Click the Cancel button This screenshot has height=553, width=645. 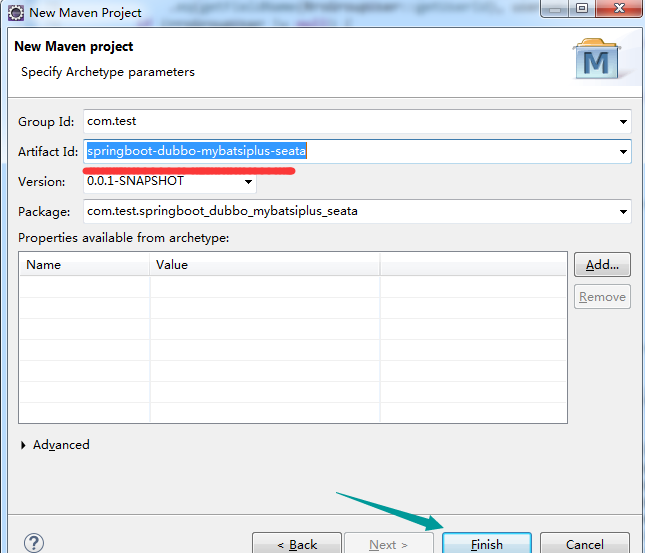click(x=584, y=544)
